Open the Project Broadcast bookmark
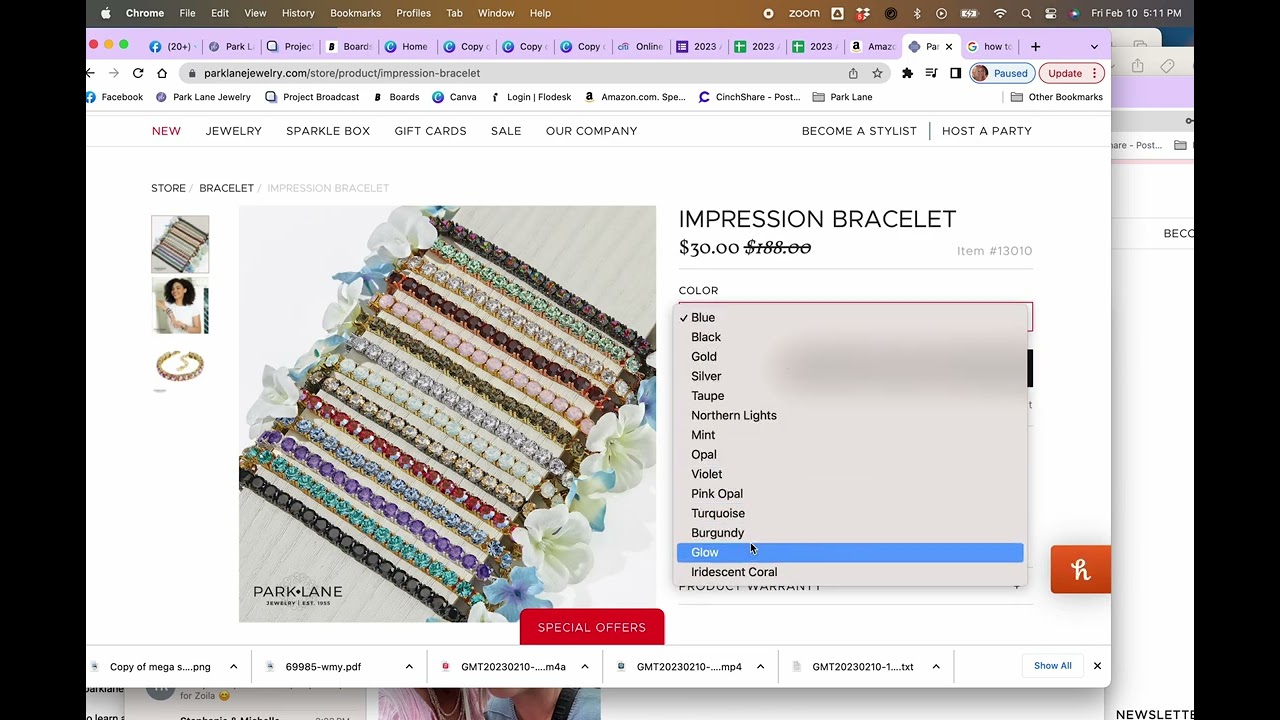Viewport: 1280px width, 720px height. [x=312, y=97]
